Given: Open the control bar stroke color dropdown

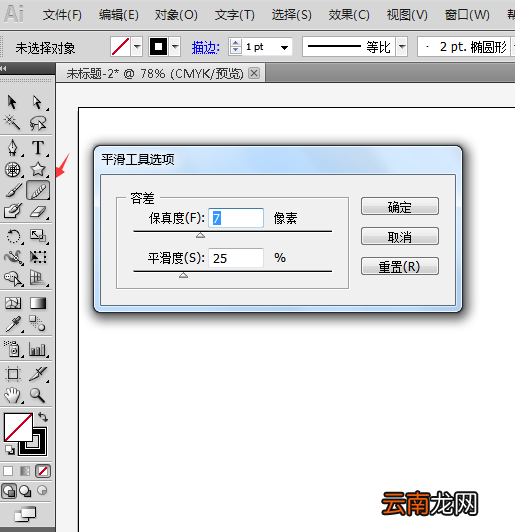Looking at the screenshot, I should tap(175, 46).
